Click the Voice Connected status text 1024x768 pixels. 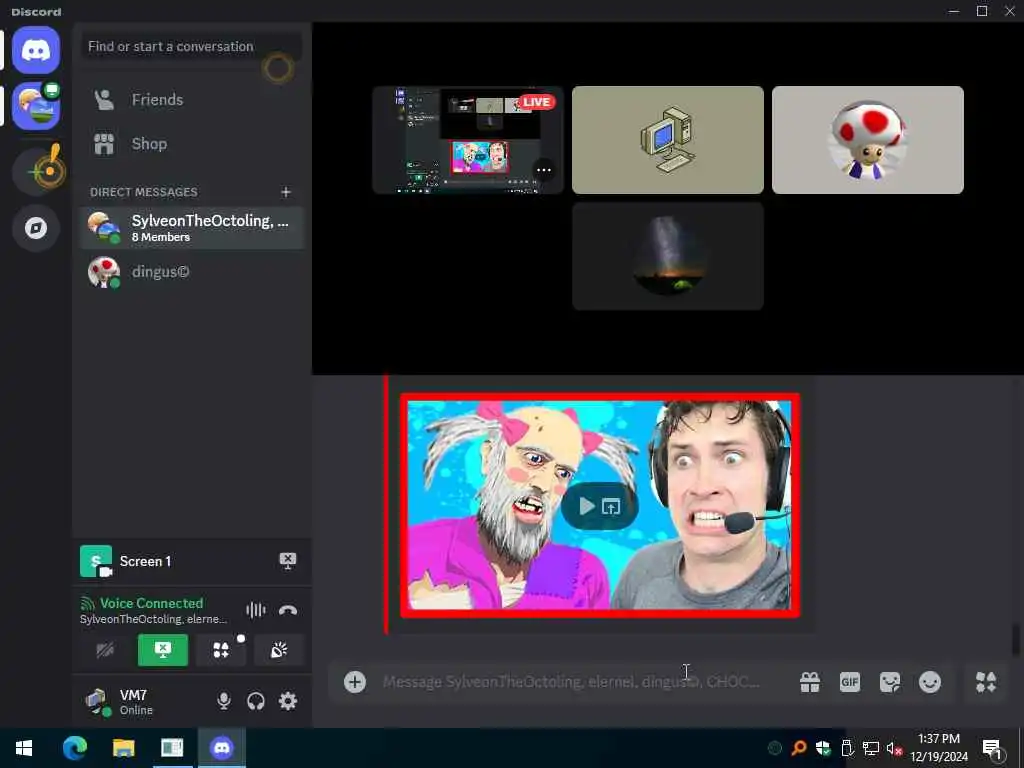[x=152, y=603]
